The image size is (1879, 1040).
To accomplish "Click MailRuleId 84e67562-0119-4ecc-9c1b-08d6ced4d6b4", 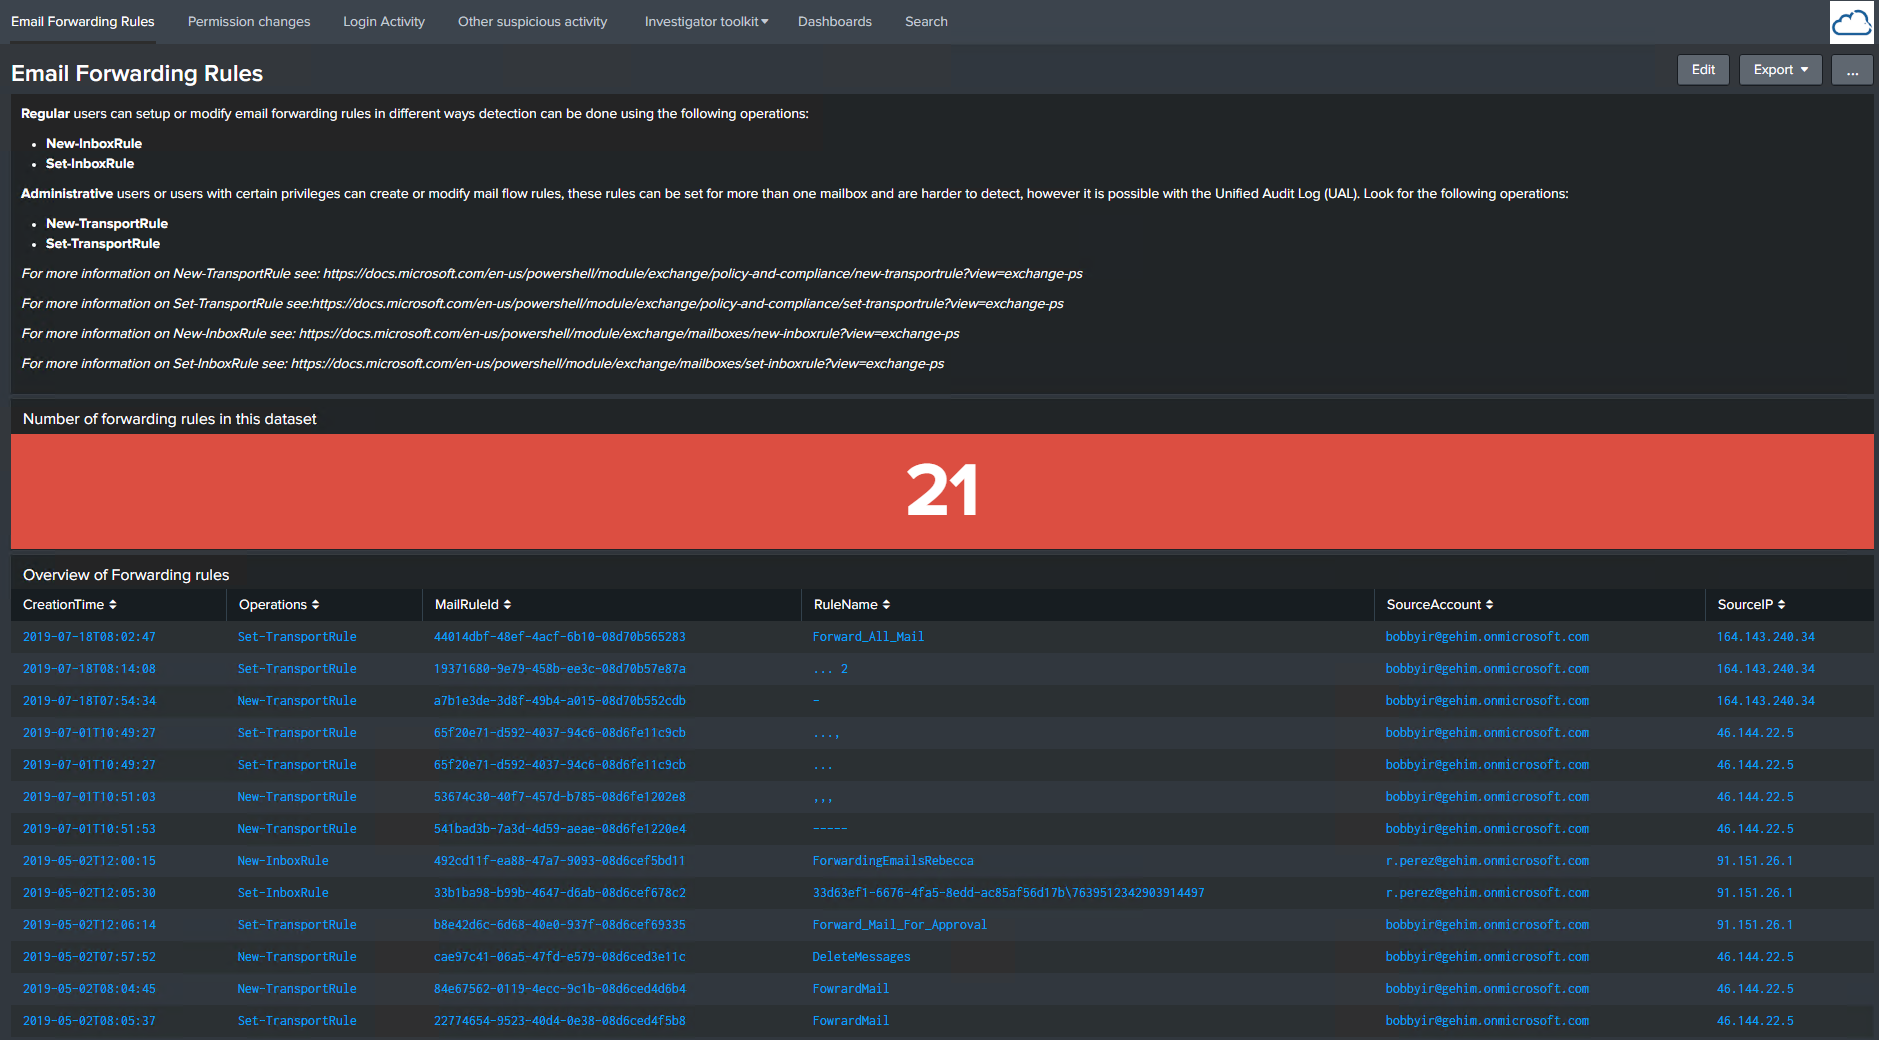I will tap(560, 989).
